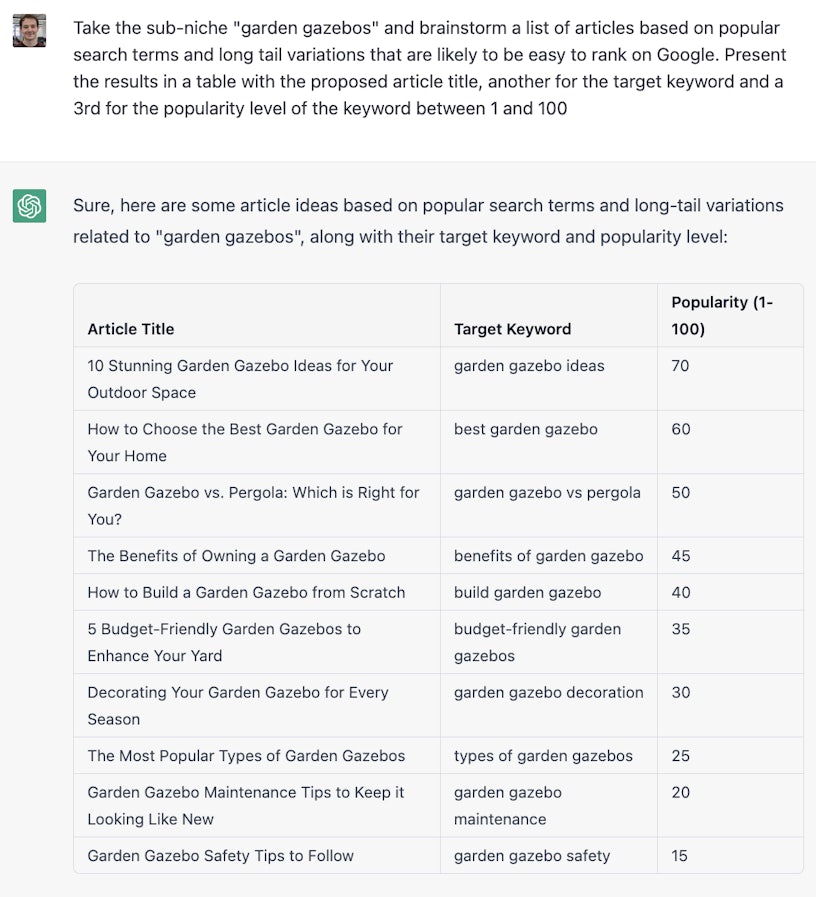Click the assistant's intro sentence beginning "Sure"

pos(428,221)
